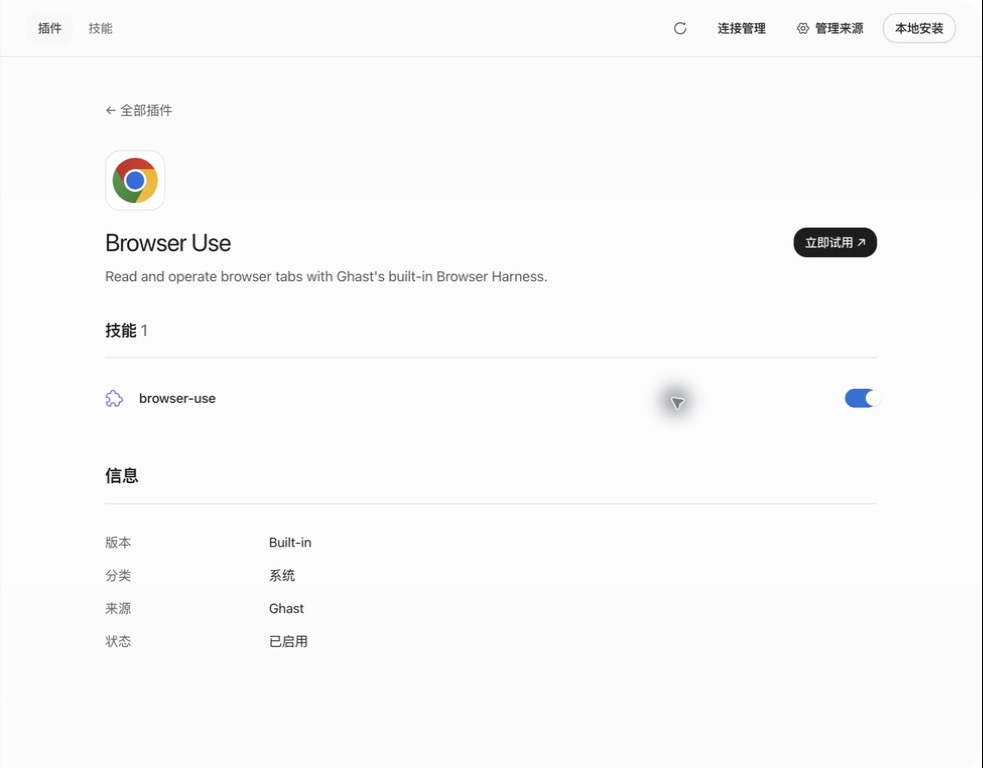Open 管理来源 settings
This screenshot has height=768, width=983.
(x=830, y=28)
